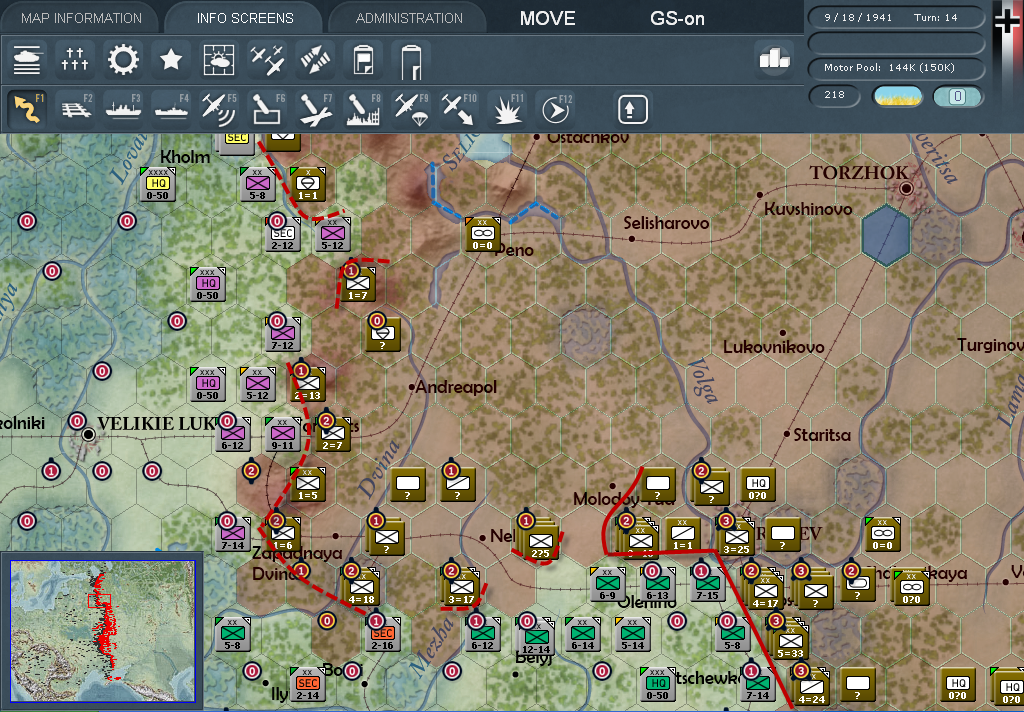Enable F7 bomb airfield mode
The width and height of the screenshot is (1024, 712).
[315, 108]
